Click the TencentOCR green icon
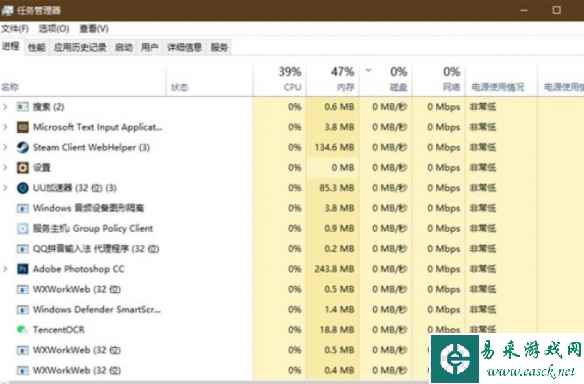Viewport: 584px width, 384px height. (x=22, y=330)
